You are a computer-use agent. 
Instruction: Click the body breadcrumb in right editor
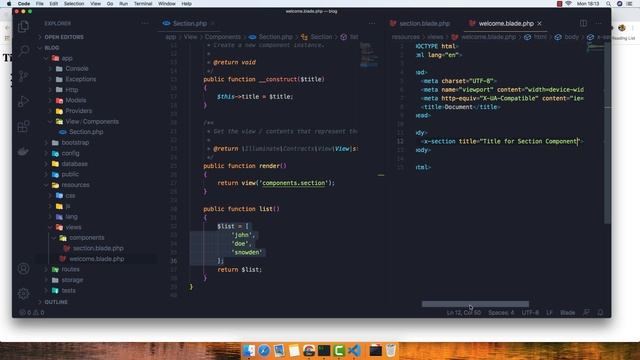coord(571,37)
